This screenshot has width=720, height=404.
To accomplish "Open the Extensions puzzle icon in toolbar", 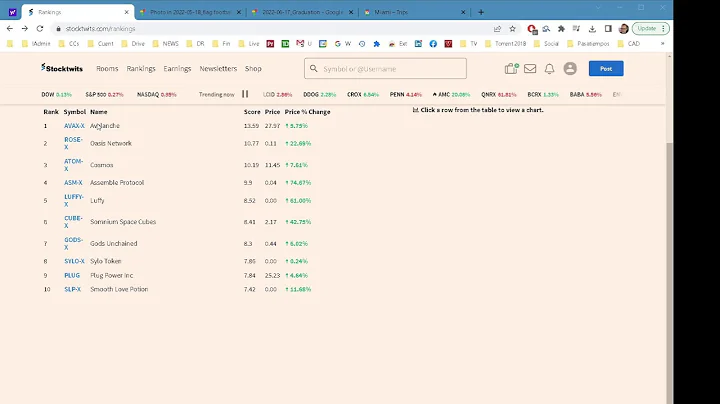I will pos(561,29).
